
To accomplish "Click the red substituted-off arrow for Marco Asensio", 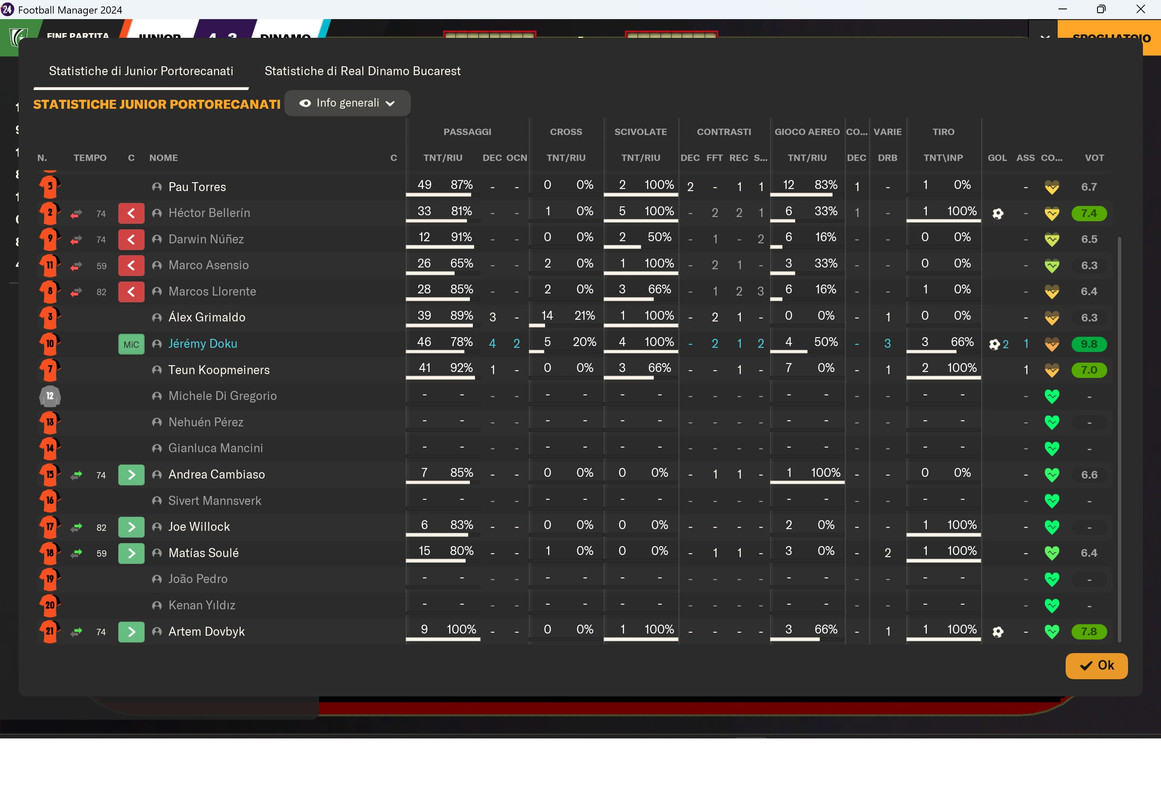I will coord(131,265).
